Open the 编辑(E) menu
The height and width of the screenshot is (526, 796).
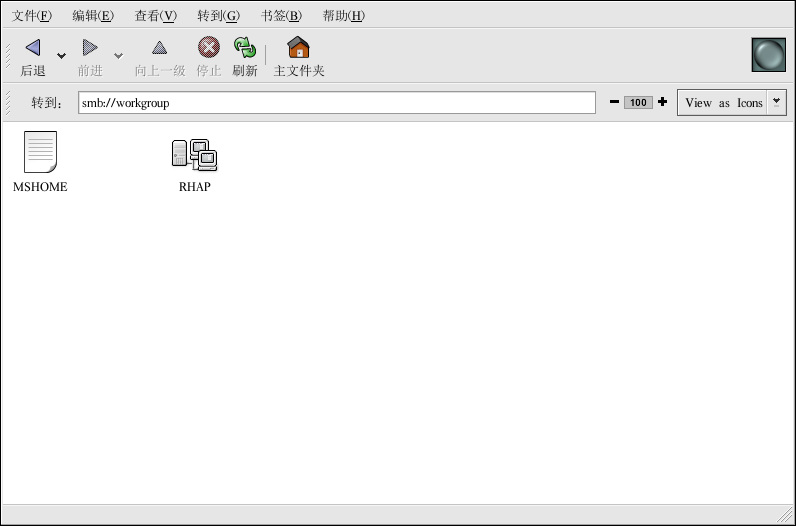click(93, 16)
